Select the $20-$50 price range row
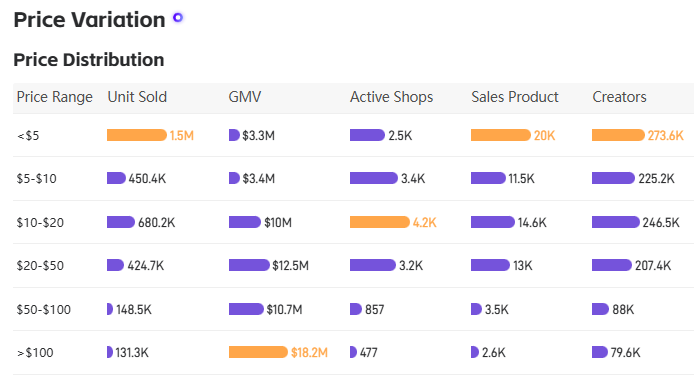Screen dimensions: 694x385 coord(353,266)
